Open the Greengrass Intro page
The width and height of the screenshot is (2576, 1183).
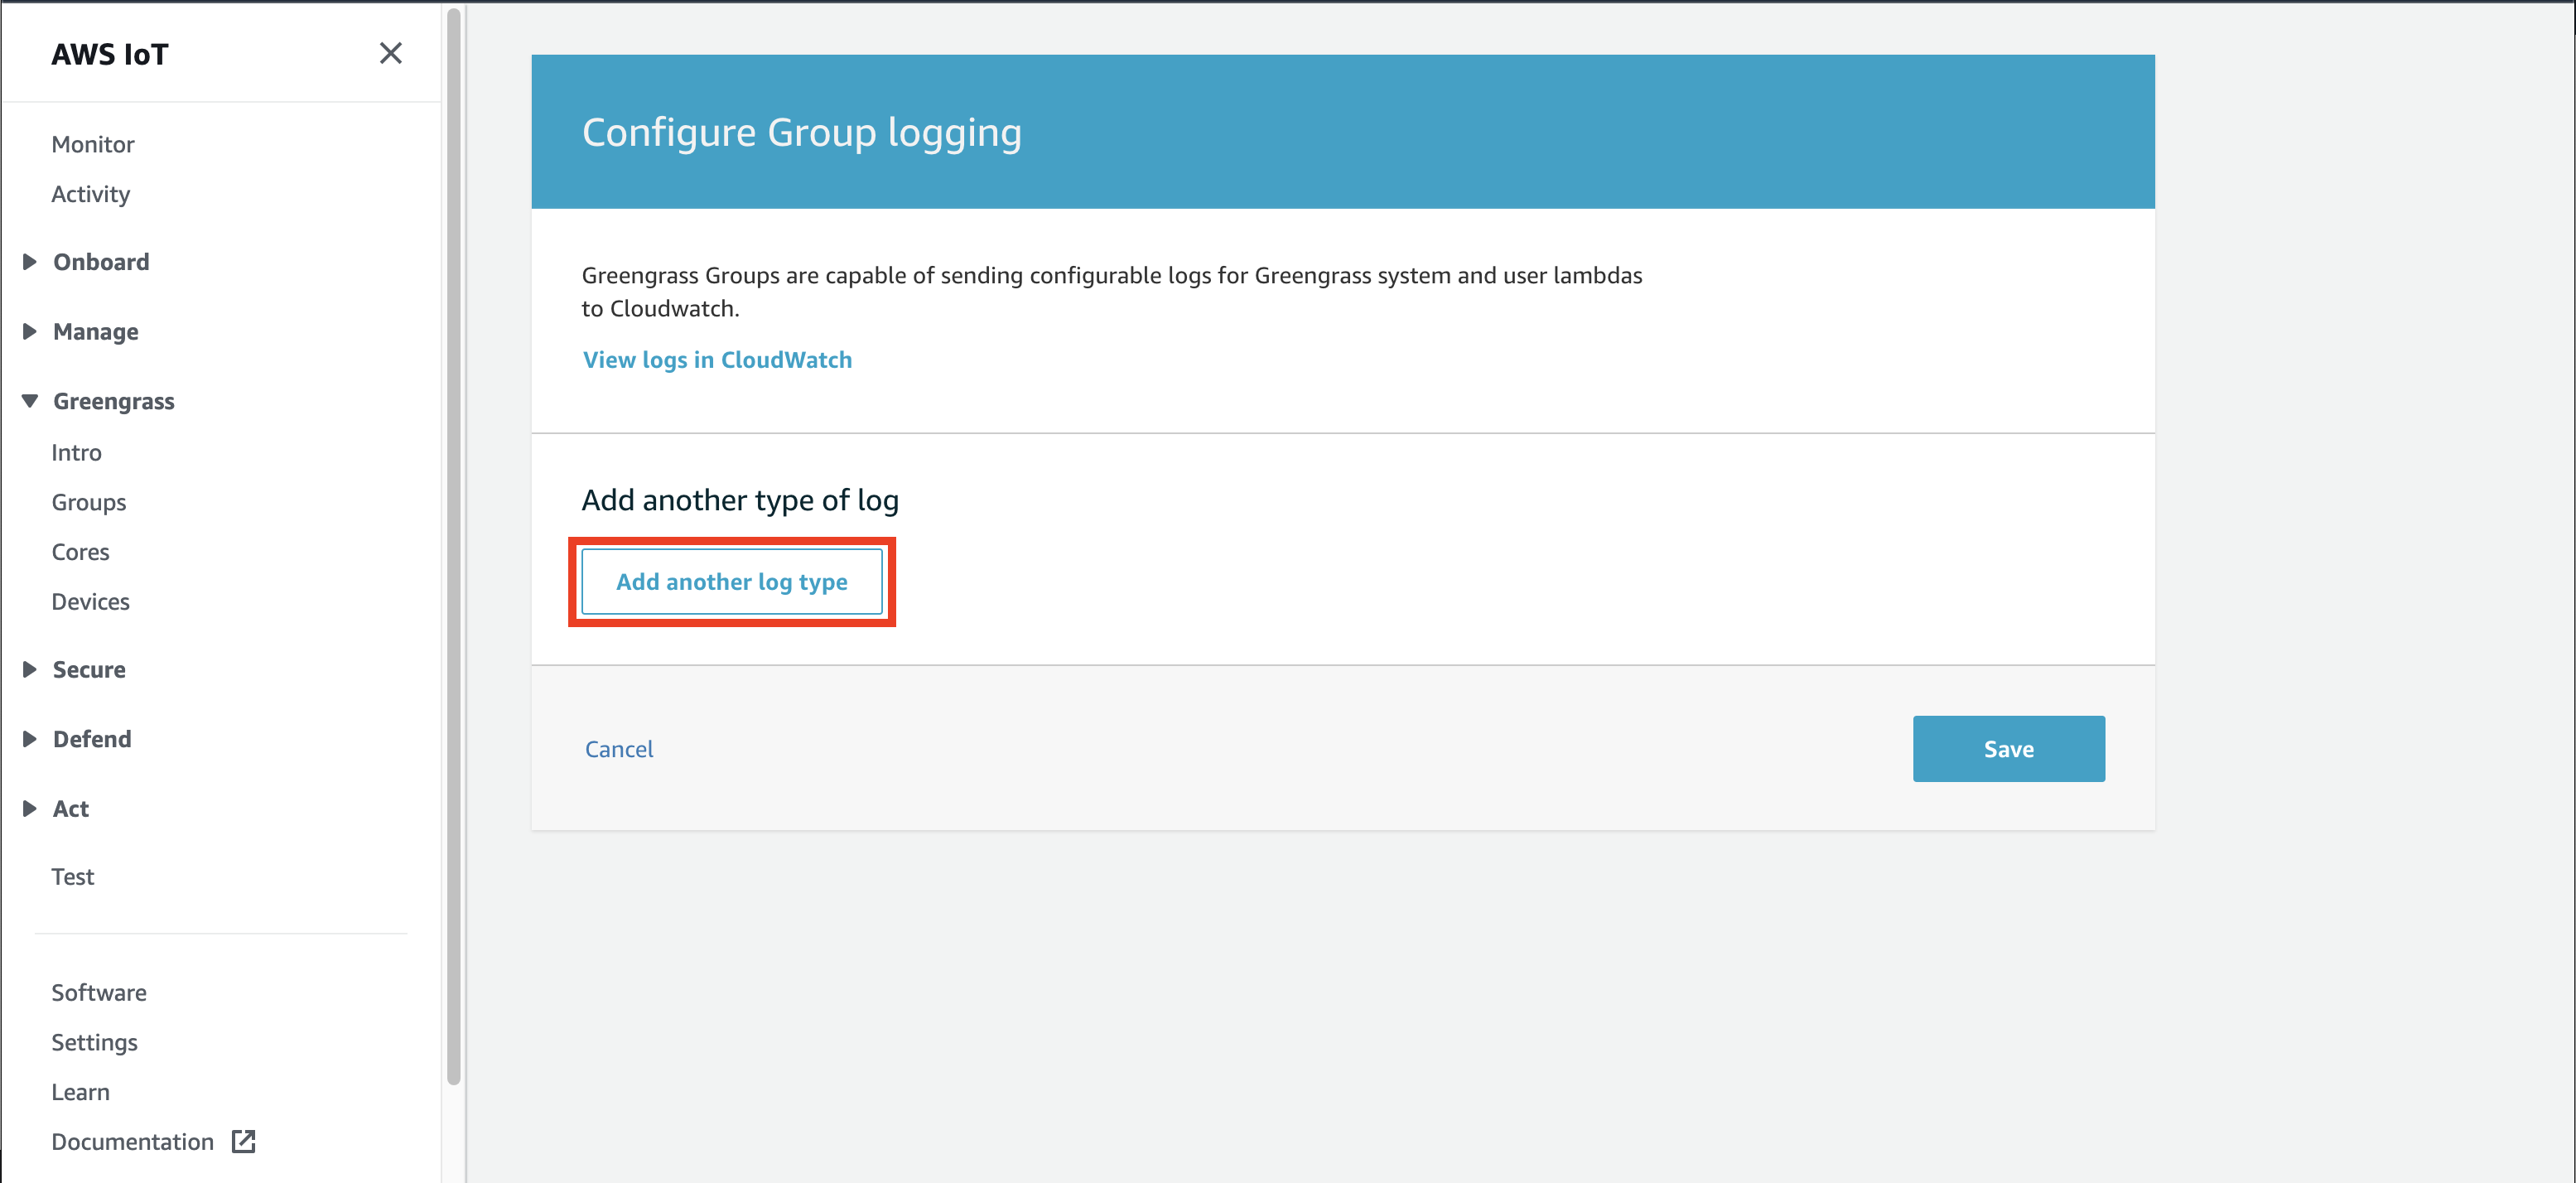(x=77, y=452)
